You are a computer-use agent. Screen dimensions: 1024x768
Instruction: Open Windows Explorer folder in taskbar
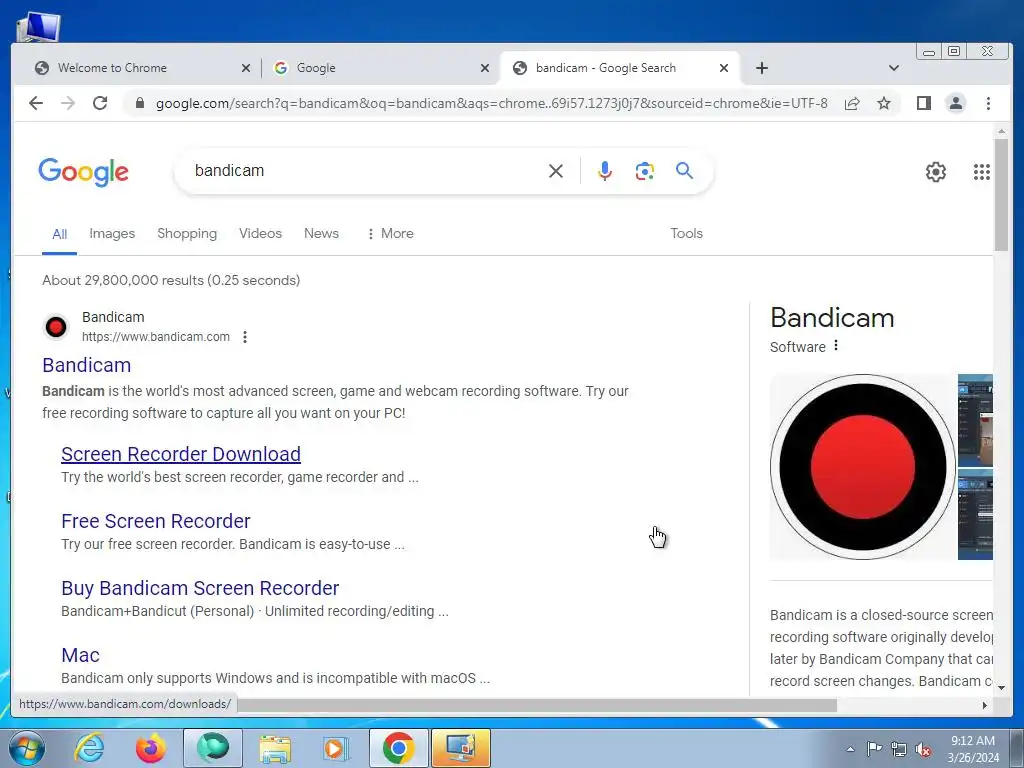click(275, 748)
